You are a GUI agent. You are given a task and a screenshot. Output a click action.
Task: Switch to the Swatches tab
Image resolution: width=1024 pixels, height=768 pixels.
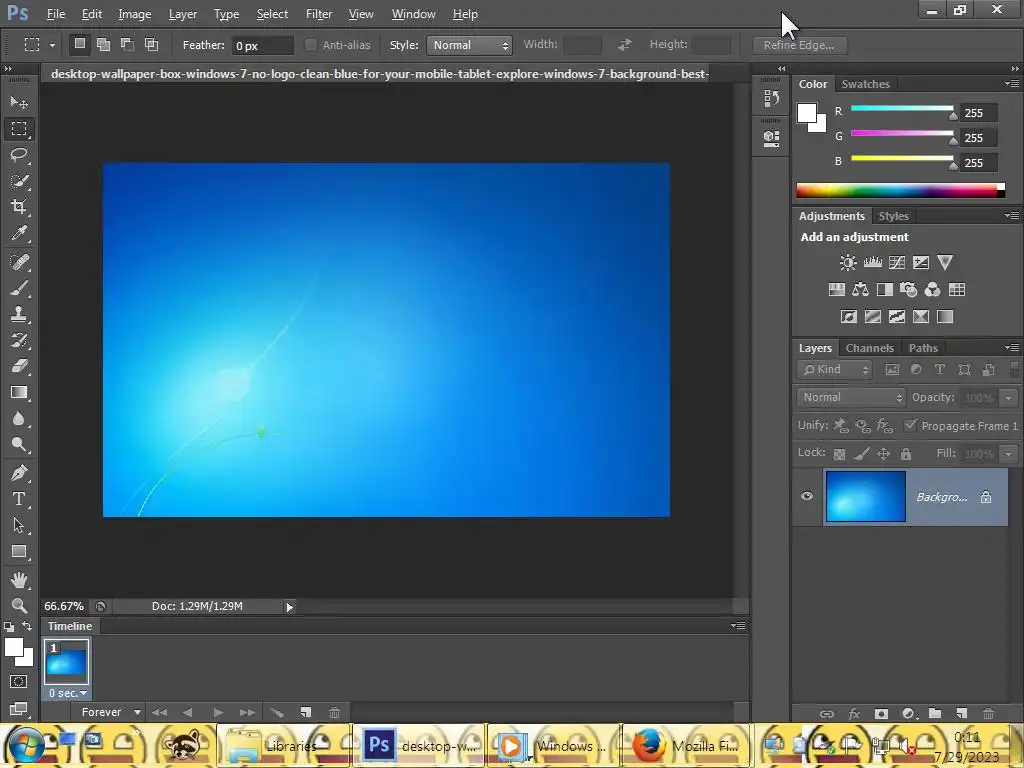tap(865, 84)
